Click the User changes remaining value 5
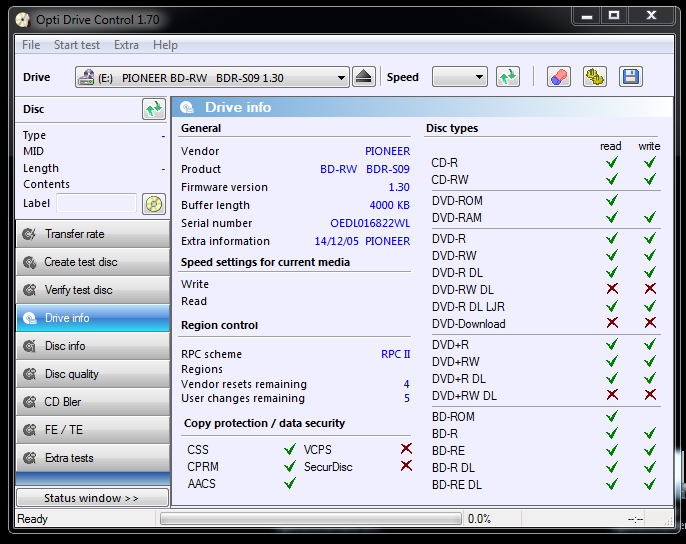This screenshot has height=544, width=686. click(x=406, y=398)
